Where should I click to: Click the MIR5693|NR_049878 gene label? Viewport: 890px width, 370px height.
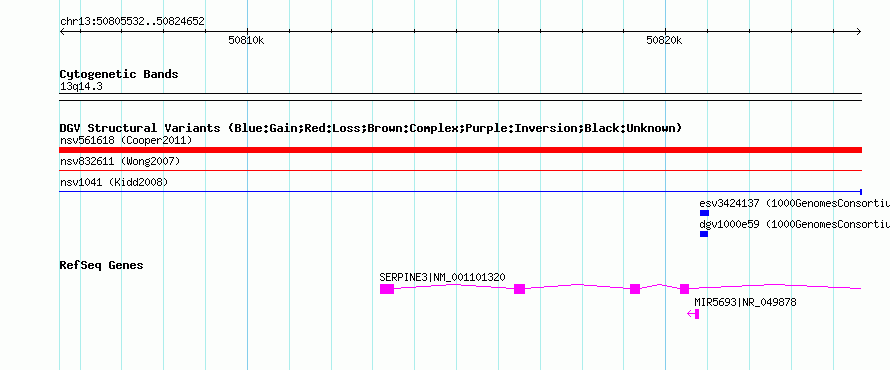(745, 302)
